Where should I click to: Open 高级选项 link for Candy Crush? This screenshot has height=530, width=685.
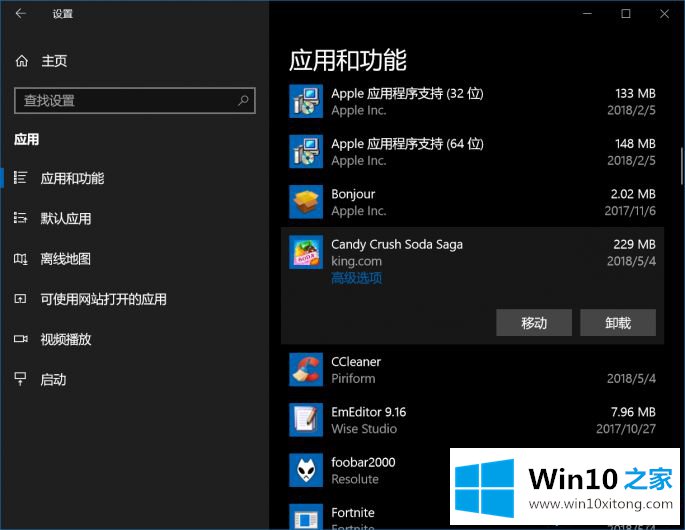coord(356,278)
